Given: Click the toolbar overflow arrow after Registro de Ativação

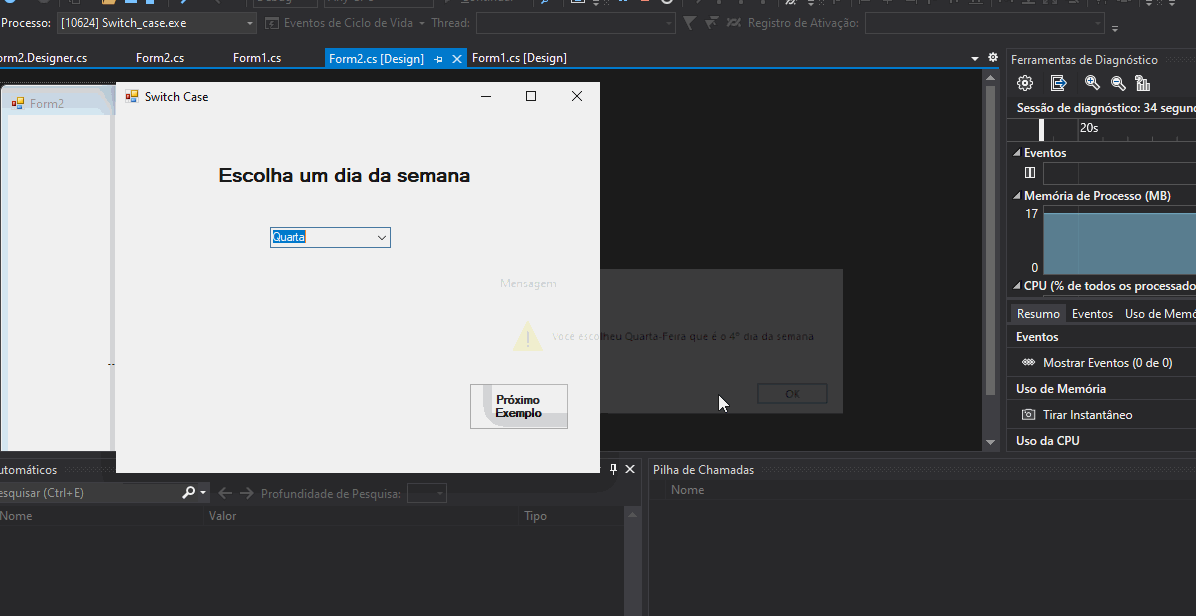Looking at the screenshot, I should tap(1114, 29).
